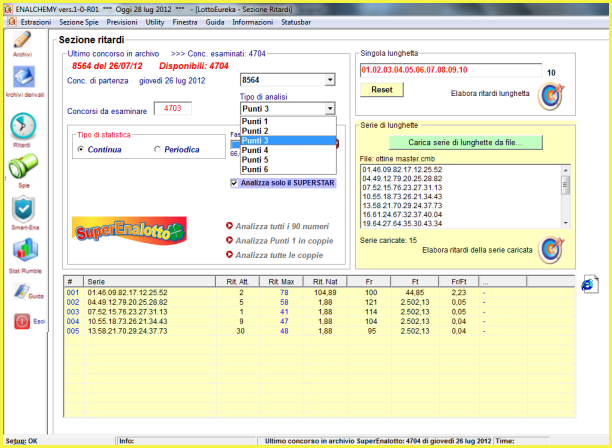The height and width of the screenshot is (448, 612).
Task: Select the Periodica statistic radio button
Action: [x=157, y=149]
